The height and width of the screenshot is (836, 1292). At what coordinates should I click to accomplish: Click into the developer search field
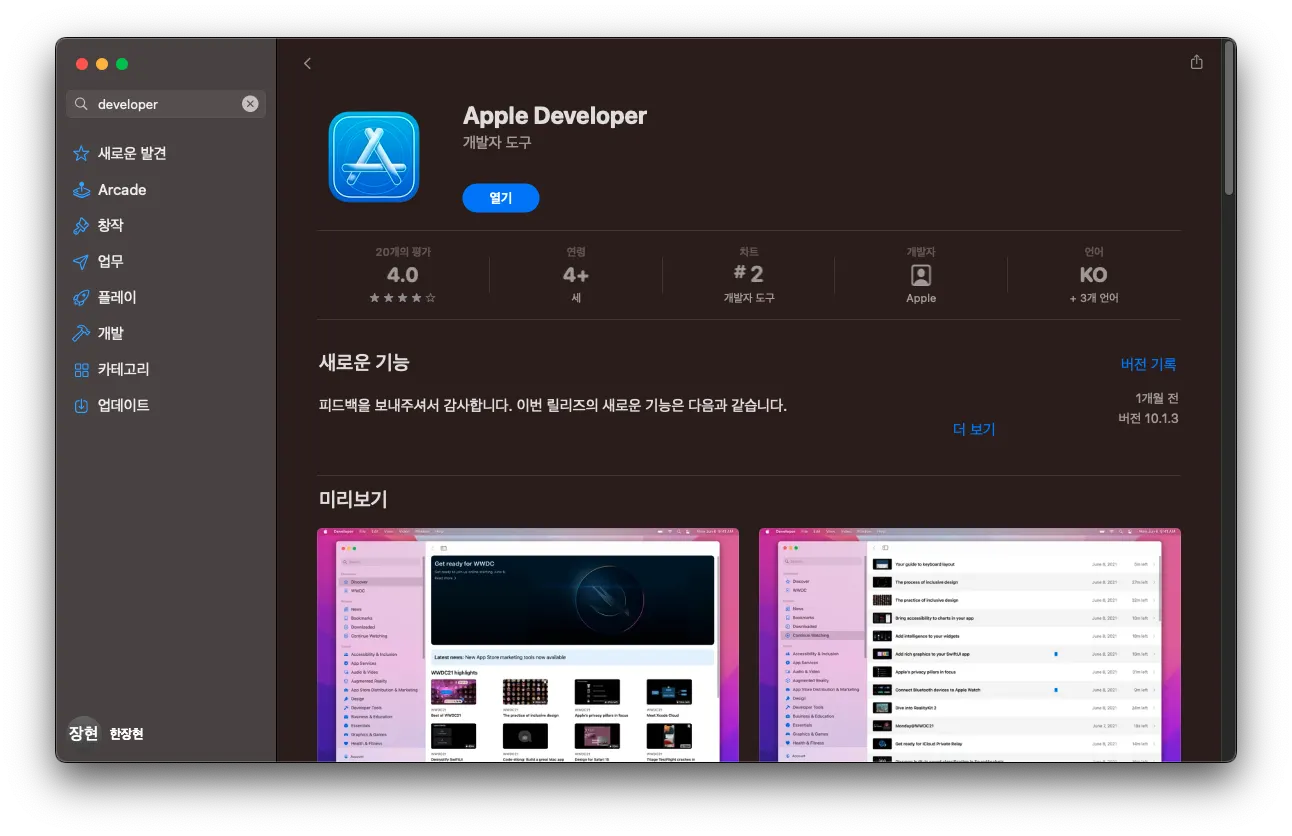[166, 104]
